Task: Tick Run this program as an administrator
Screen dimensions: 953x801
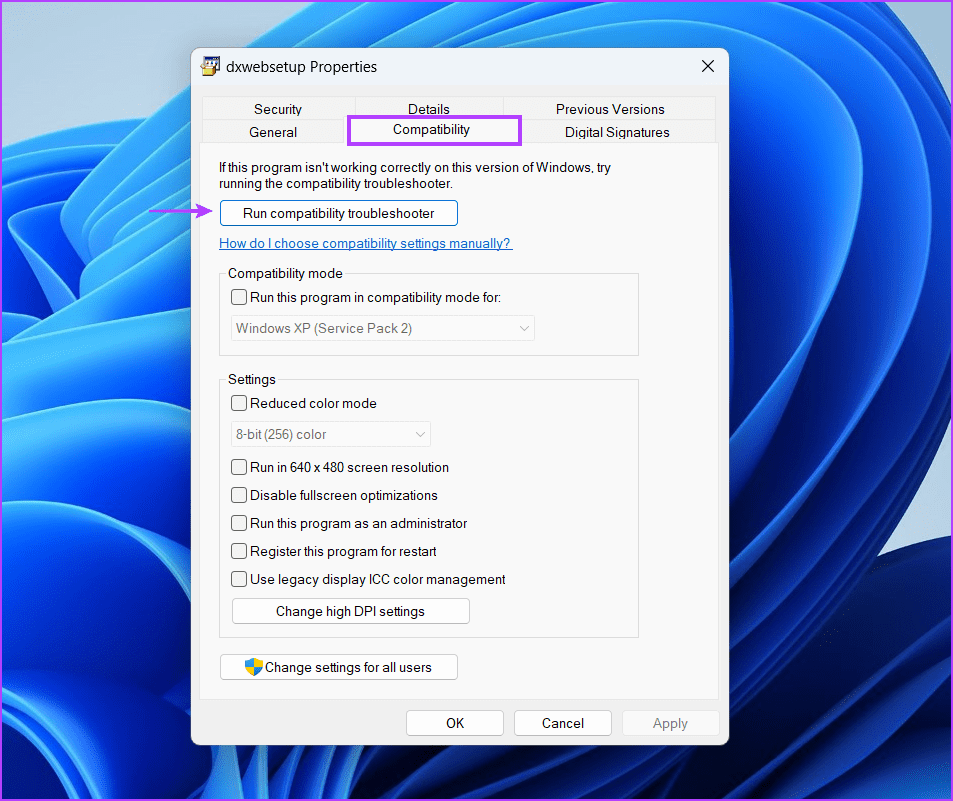Action: coord(239,523)
